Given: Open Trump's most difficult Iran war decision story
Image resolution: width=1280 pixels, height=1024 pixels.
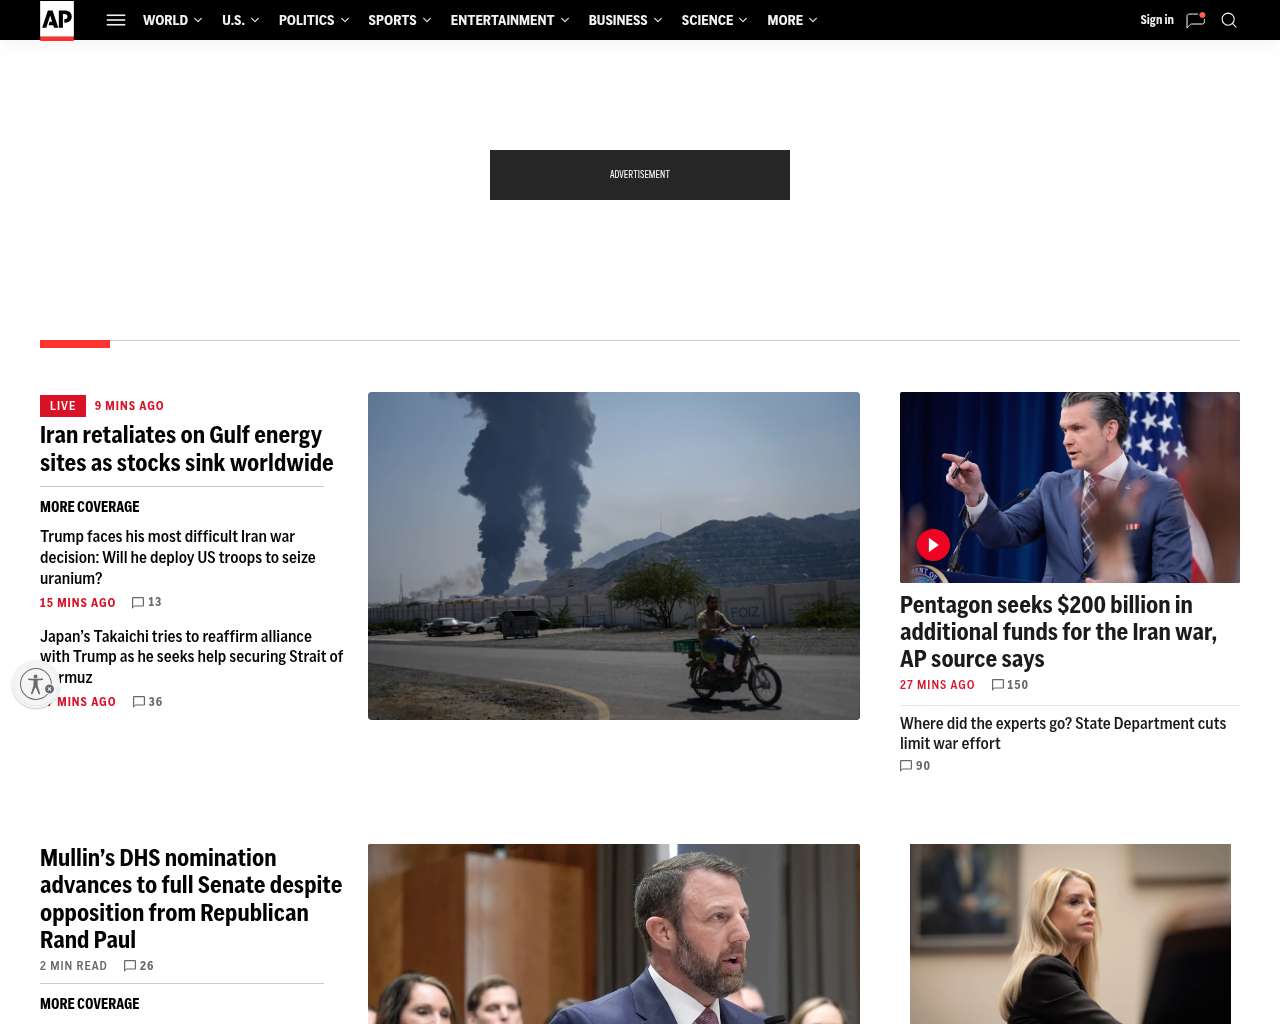Looking at the screenshot, I should (x=178, y=558).
